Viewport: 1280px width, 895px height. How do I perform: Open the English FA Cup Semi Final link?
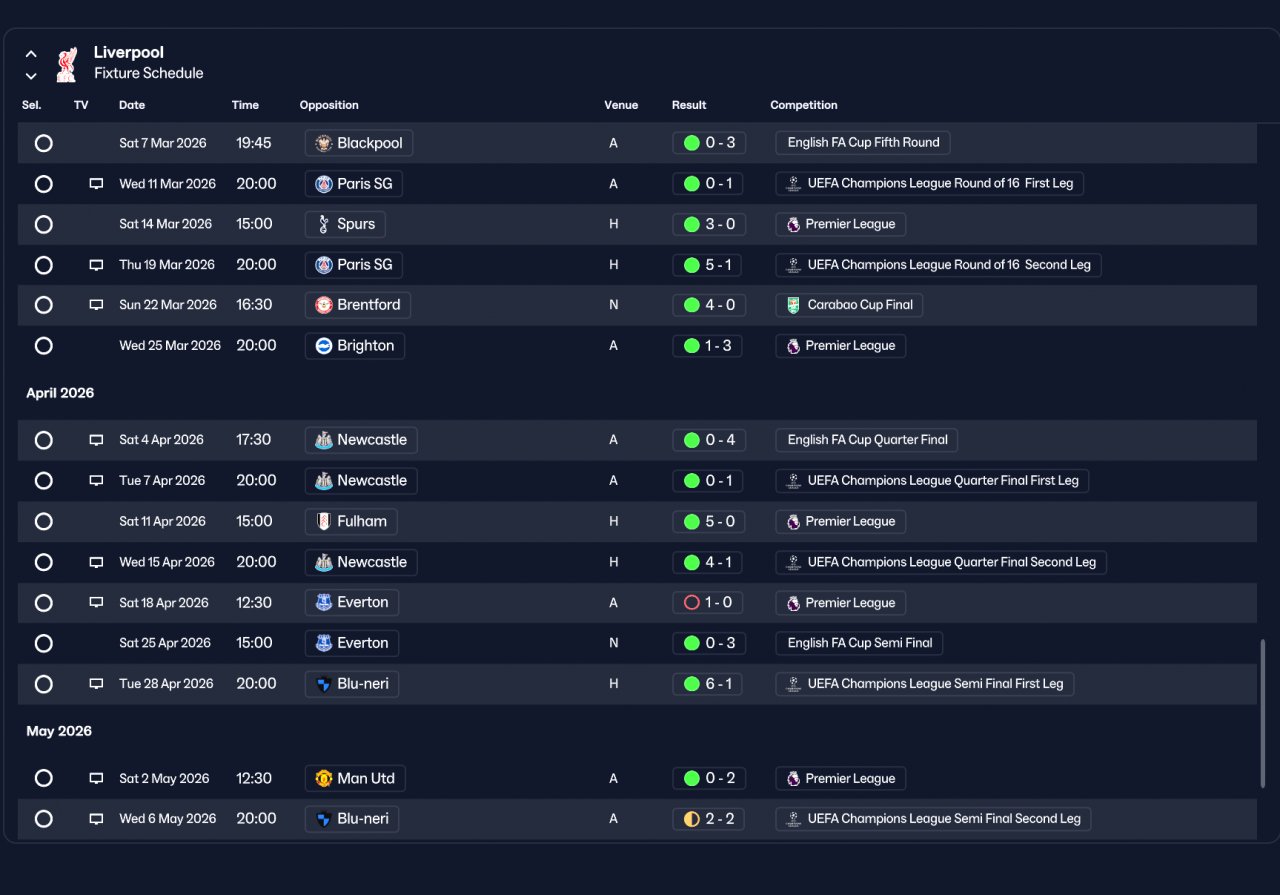859,643
